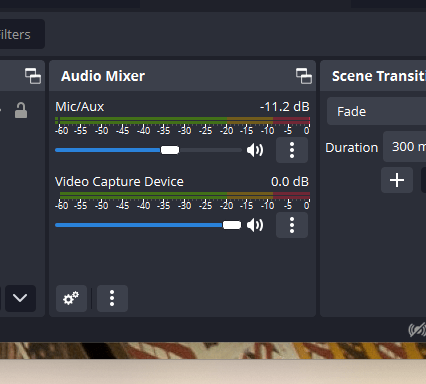Open Video Capture Device options menu
This screenshot has width=426, height=384.
(292, 225)
